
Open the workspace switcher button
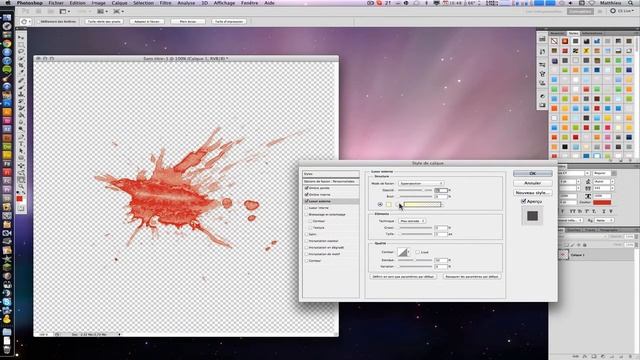580,11
